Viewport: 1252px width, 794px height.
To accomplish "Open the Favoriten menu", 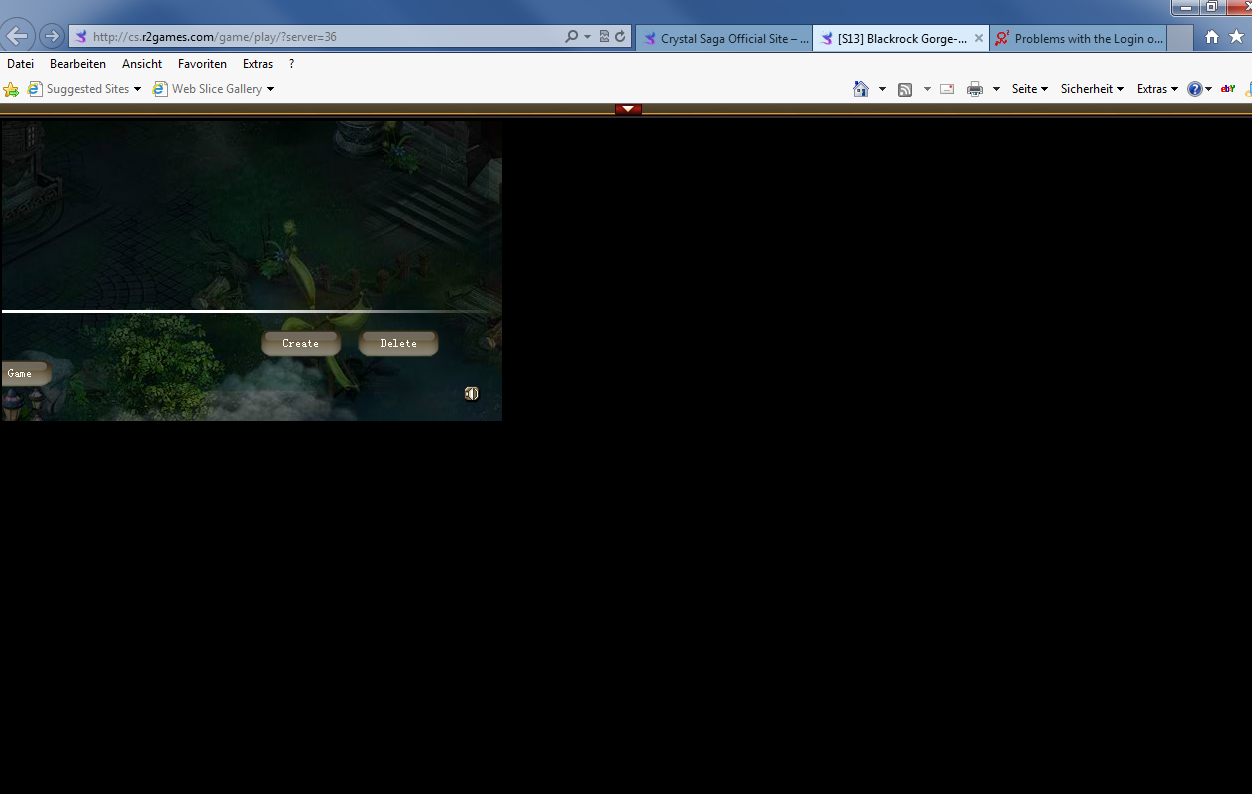I will (202, 64).
